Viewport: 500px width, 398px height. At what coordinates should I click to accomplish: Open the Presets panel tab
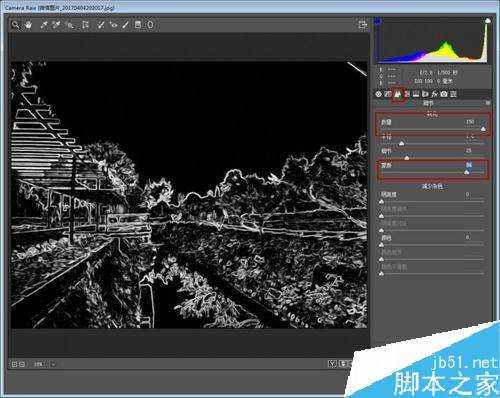click(453, 94)
